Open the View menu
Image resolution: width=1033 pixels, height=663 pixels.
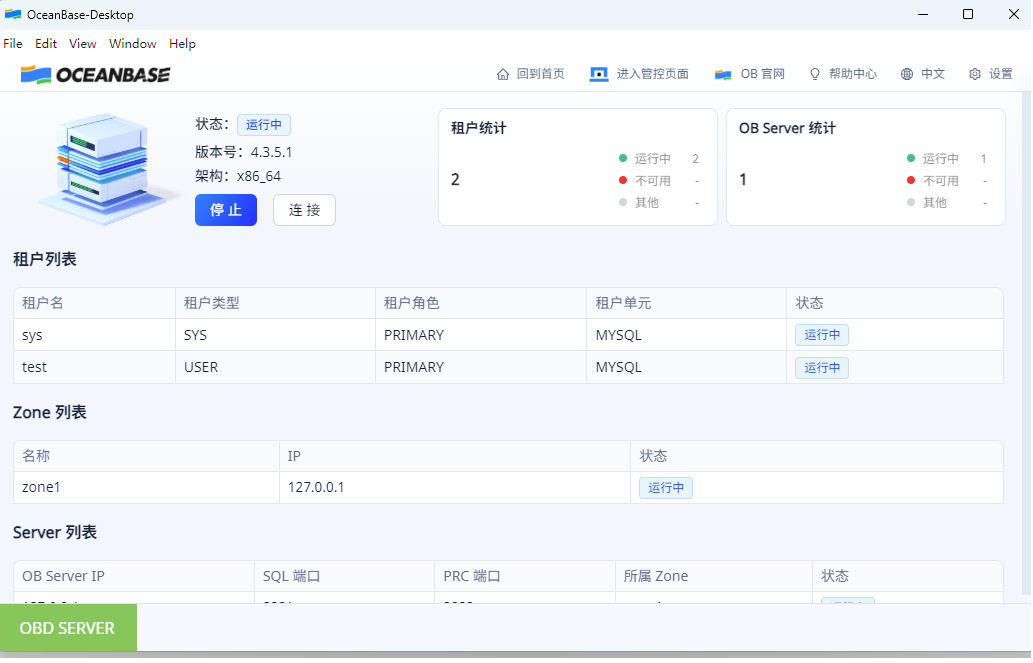click(82, 43)
